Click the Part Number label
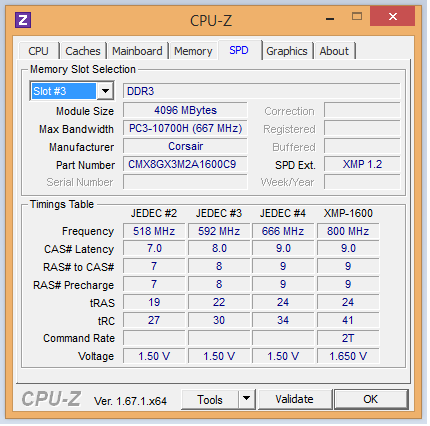The width and height of the screenshot is (430, 426). pos(85,165)
